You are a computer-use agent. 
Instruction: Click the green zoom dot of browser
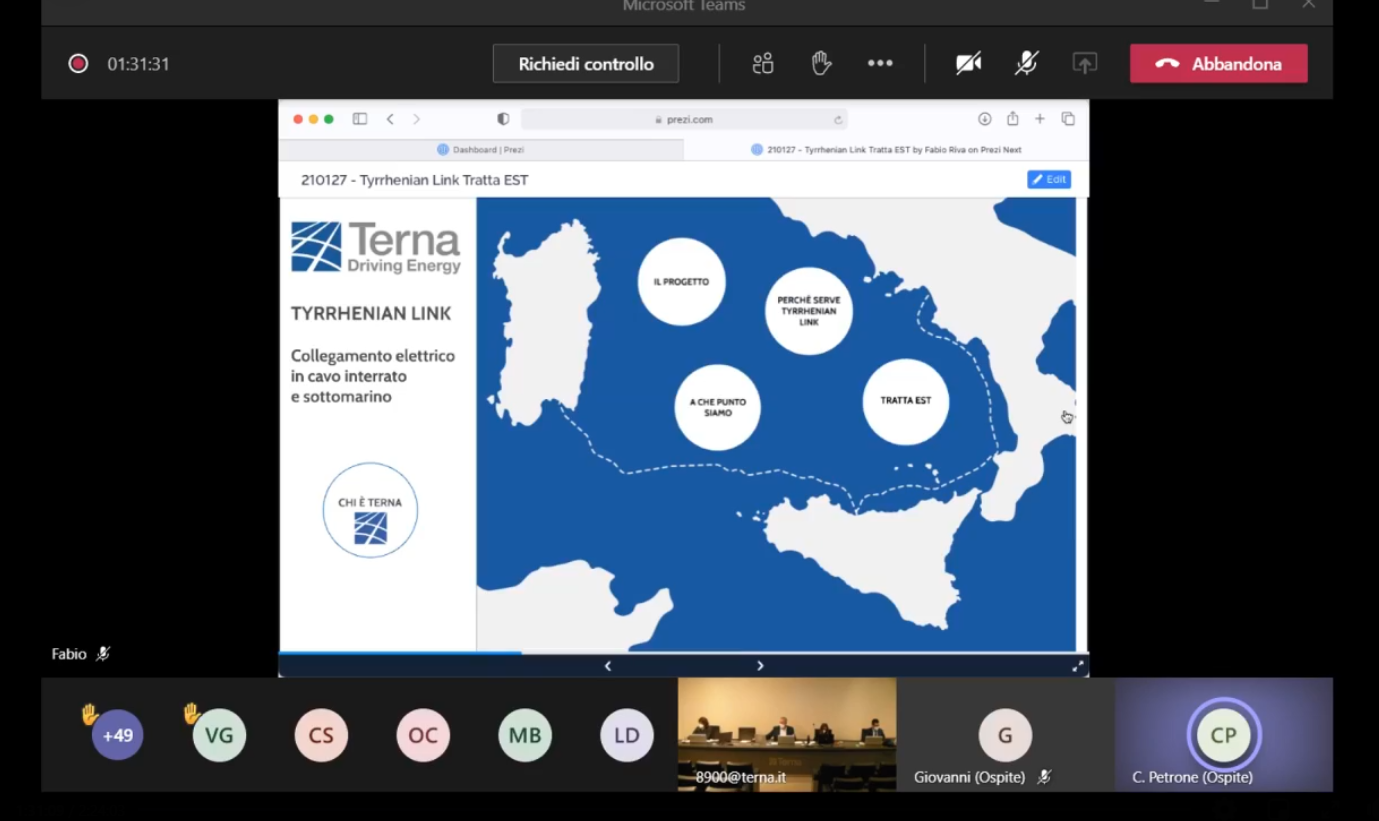tap(328, 119)
